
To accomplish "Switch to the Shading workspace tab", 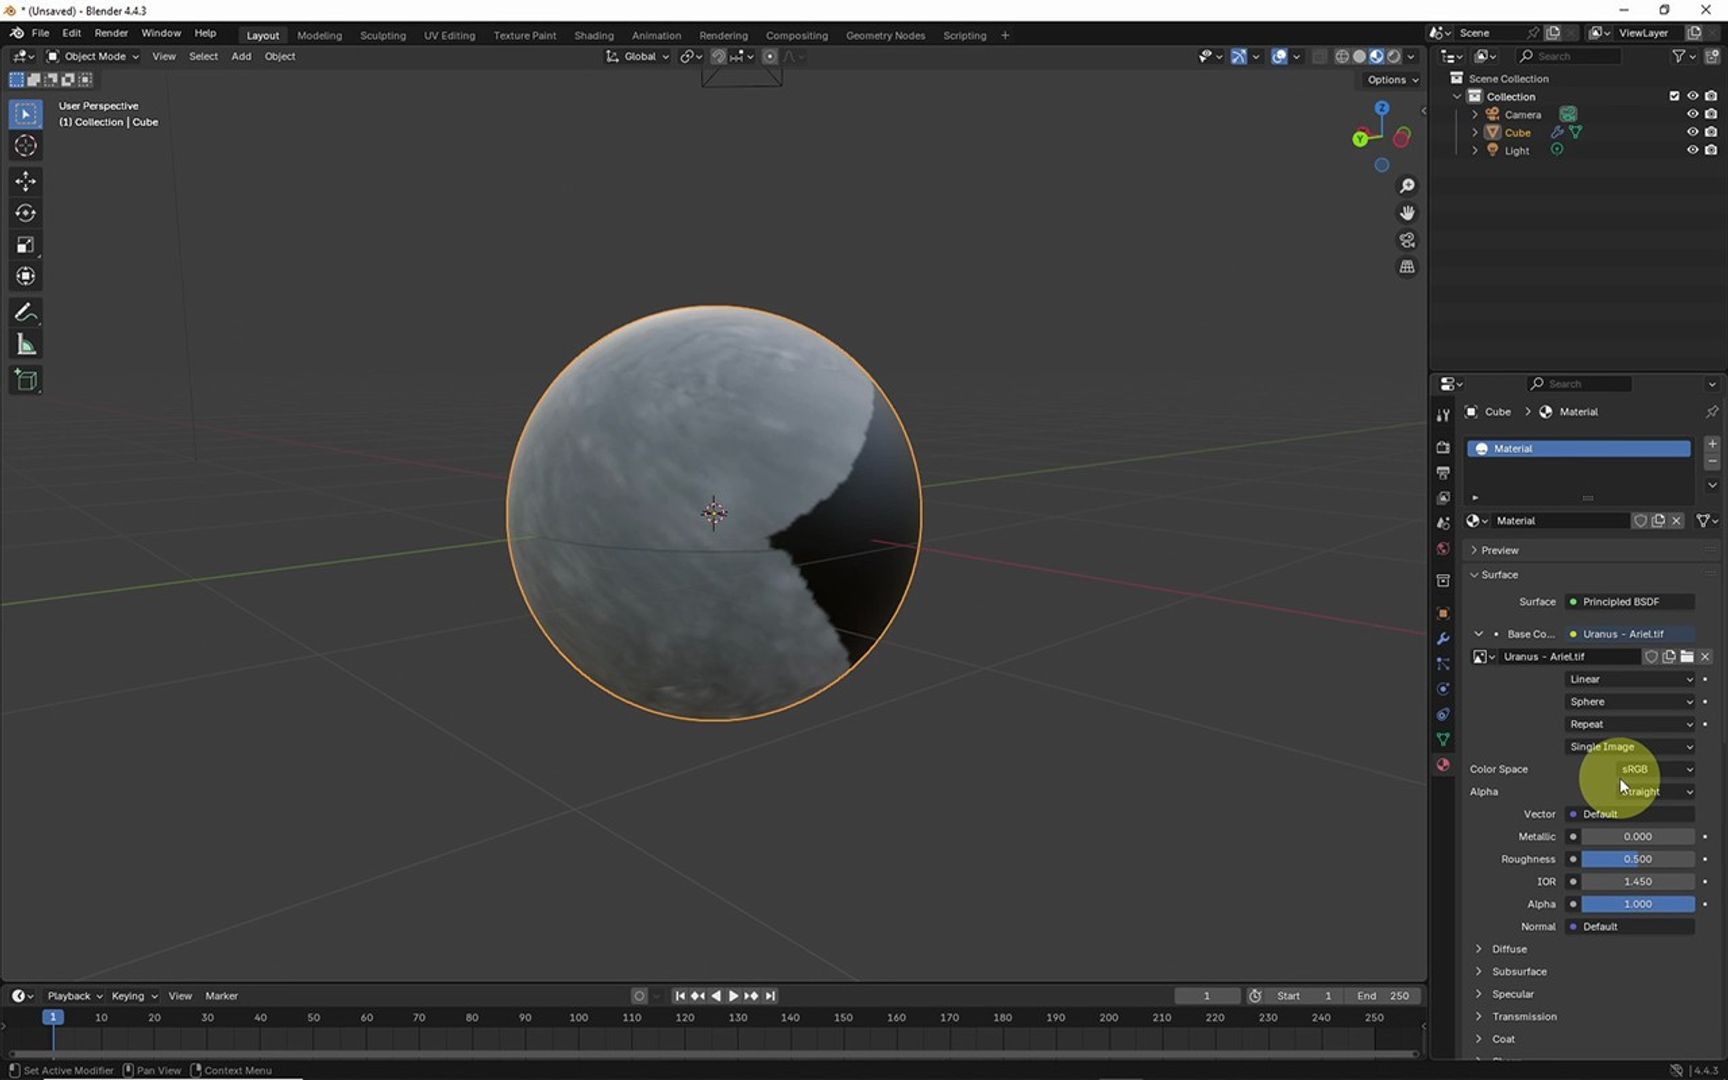I will (x=594, y=35).
